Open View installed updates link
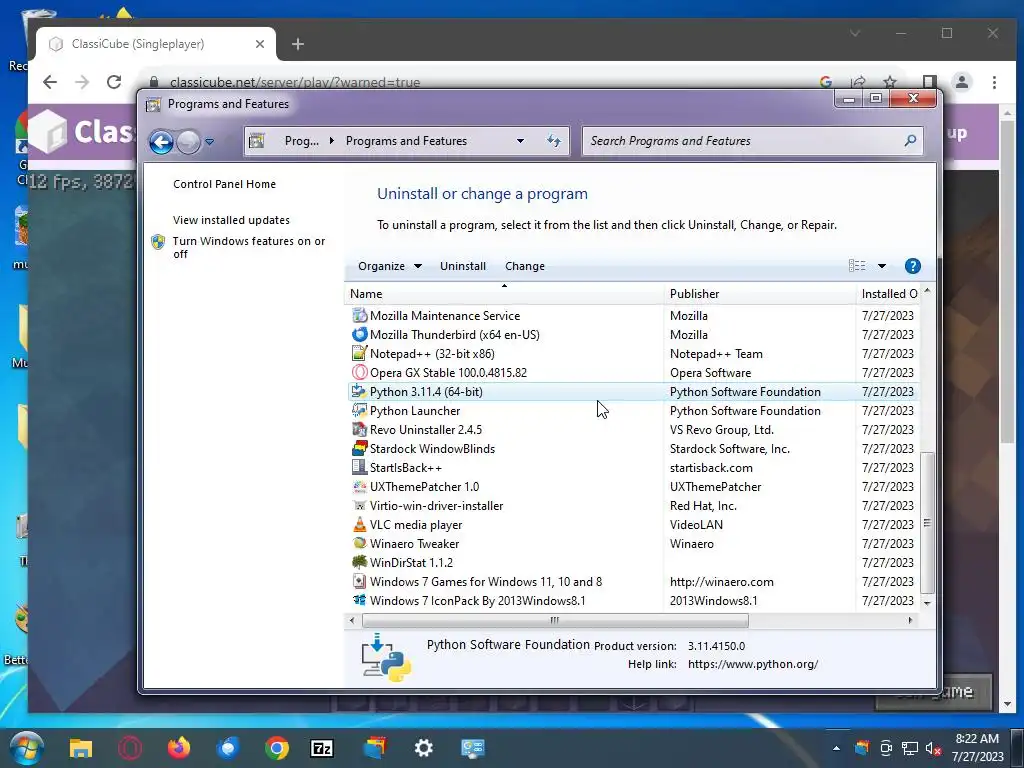Image resolution: width=1024 pixels, height=768 pixels. [231, 220]
